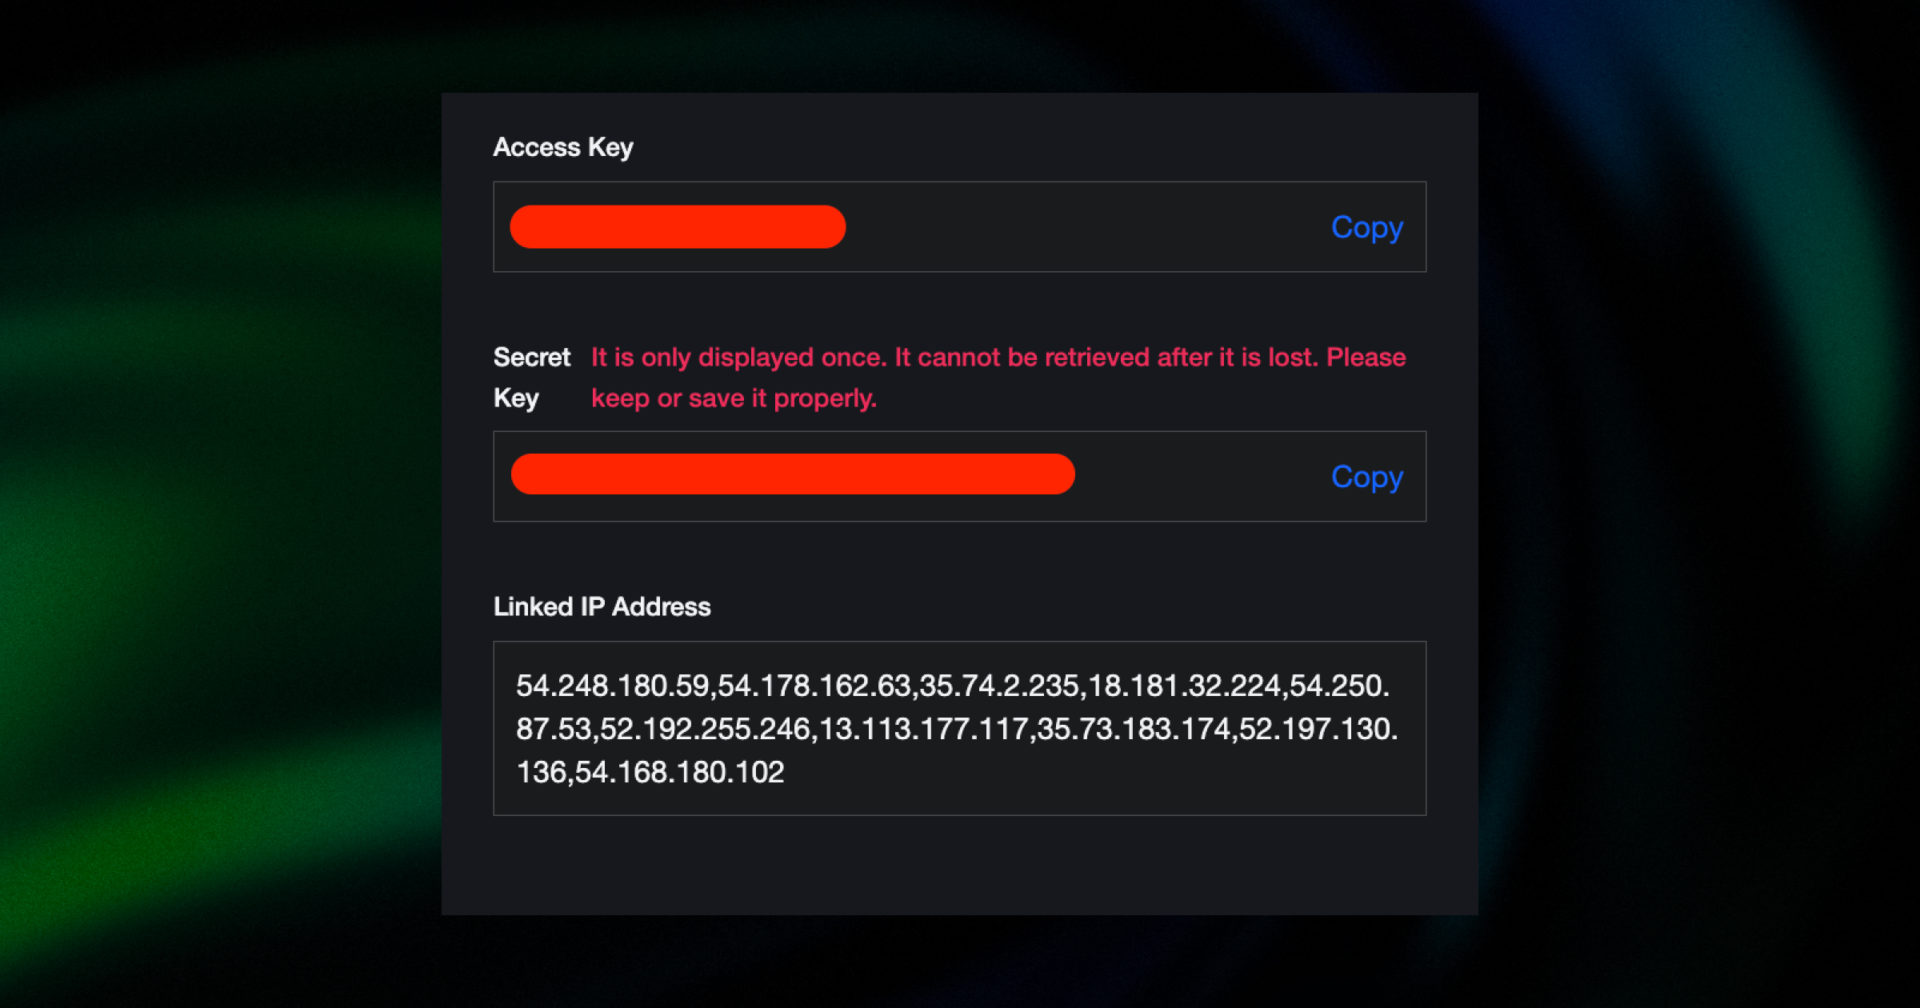Click the Linked IP Address label
The image size is (1920, 1008).
pyautogui.click(x=601, y=606)
